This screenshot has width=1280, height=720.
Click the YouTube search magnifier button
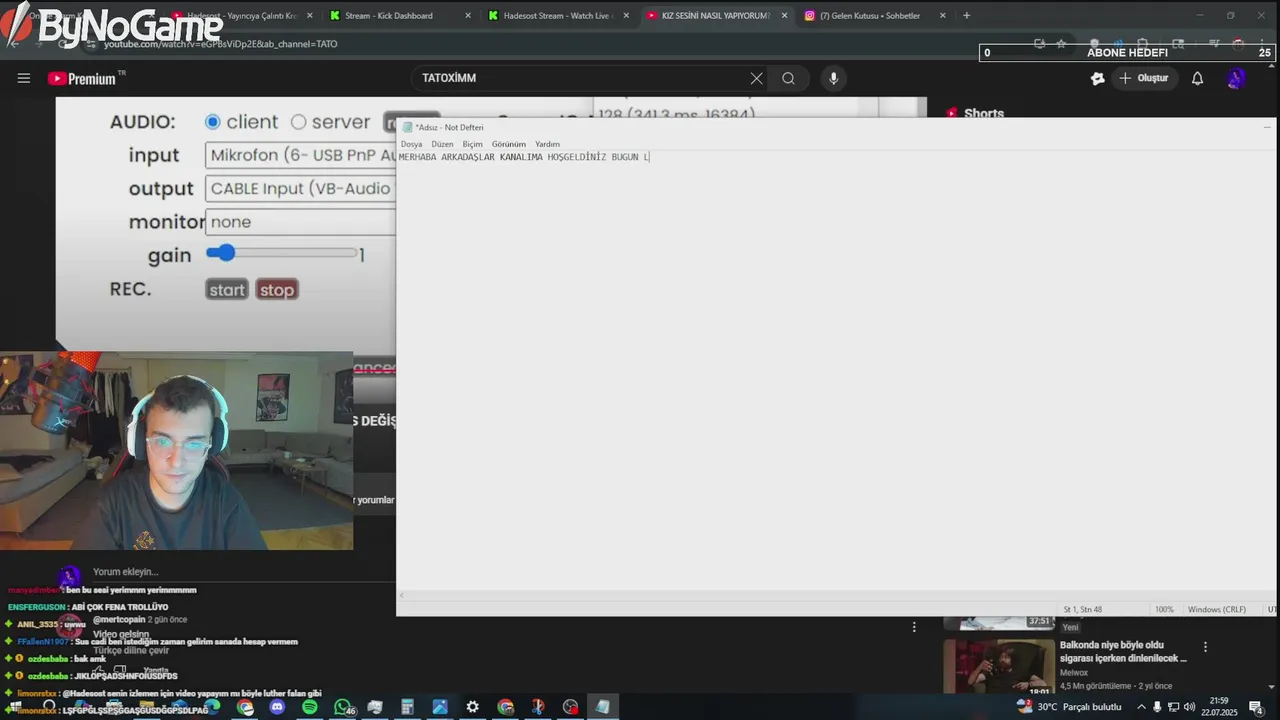point(788,78)
